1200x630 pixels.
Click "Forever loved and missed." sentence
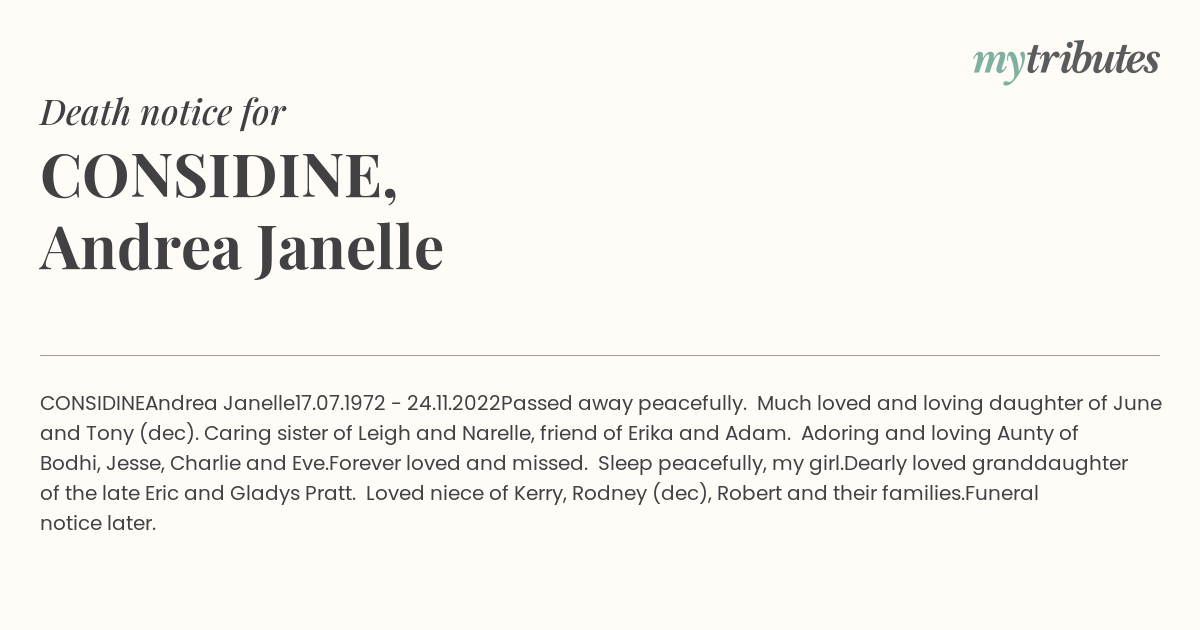(458, 464)
